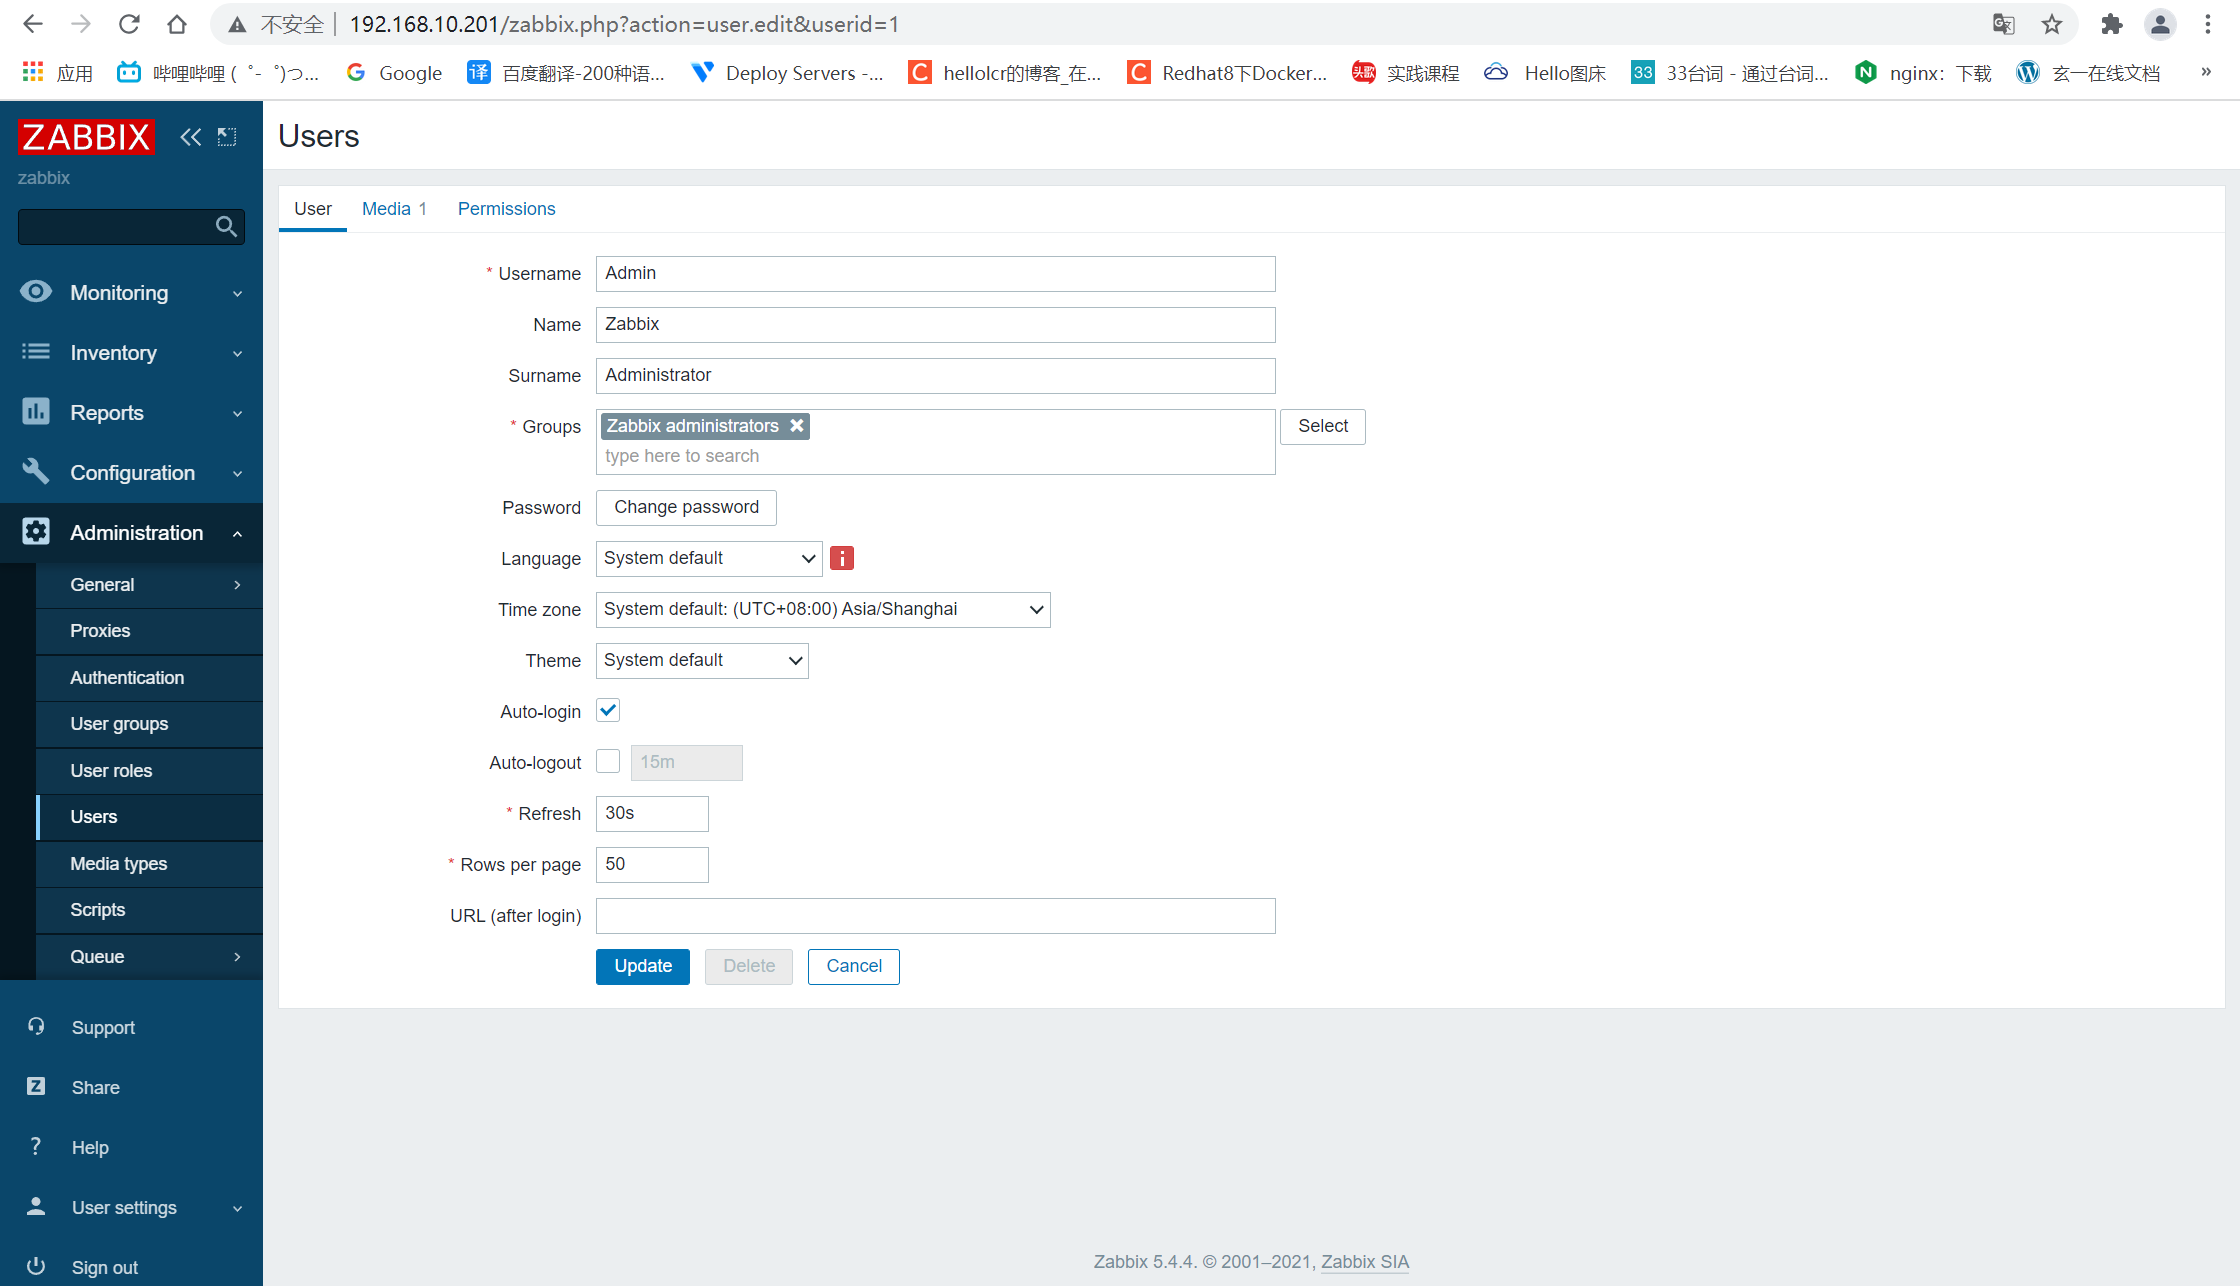This screenshot has width=2240, height=1286.
Task: Go back in browser history
Action: click(x=32, y=24)
